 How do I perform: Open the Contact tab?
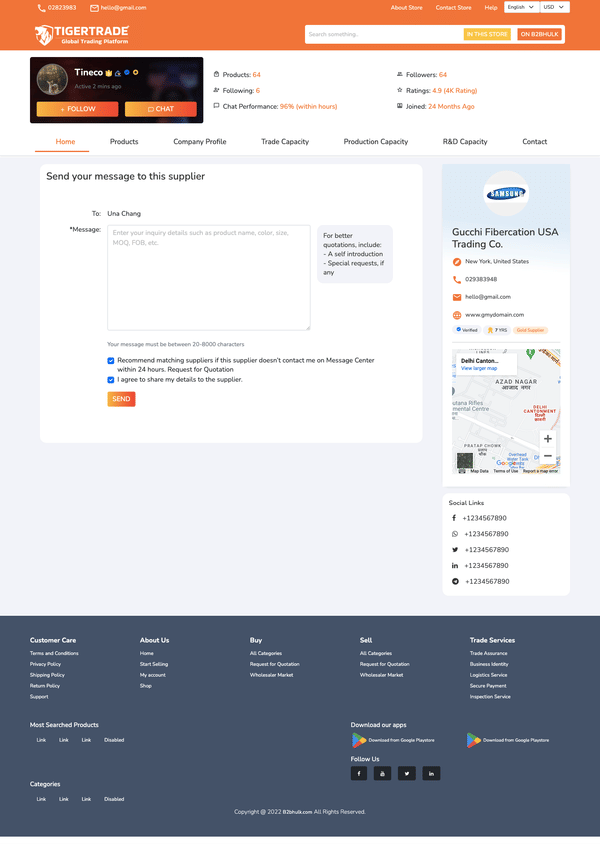535,142
